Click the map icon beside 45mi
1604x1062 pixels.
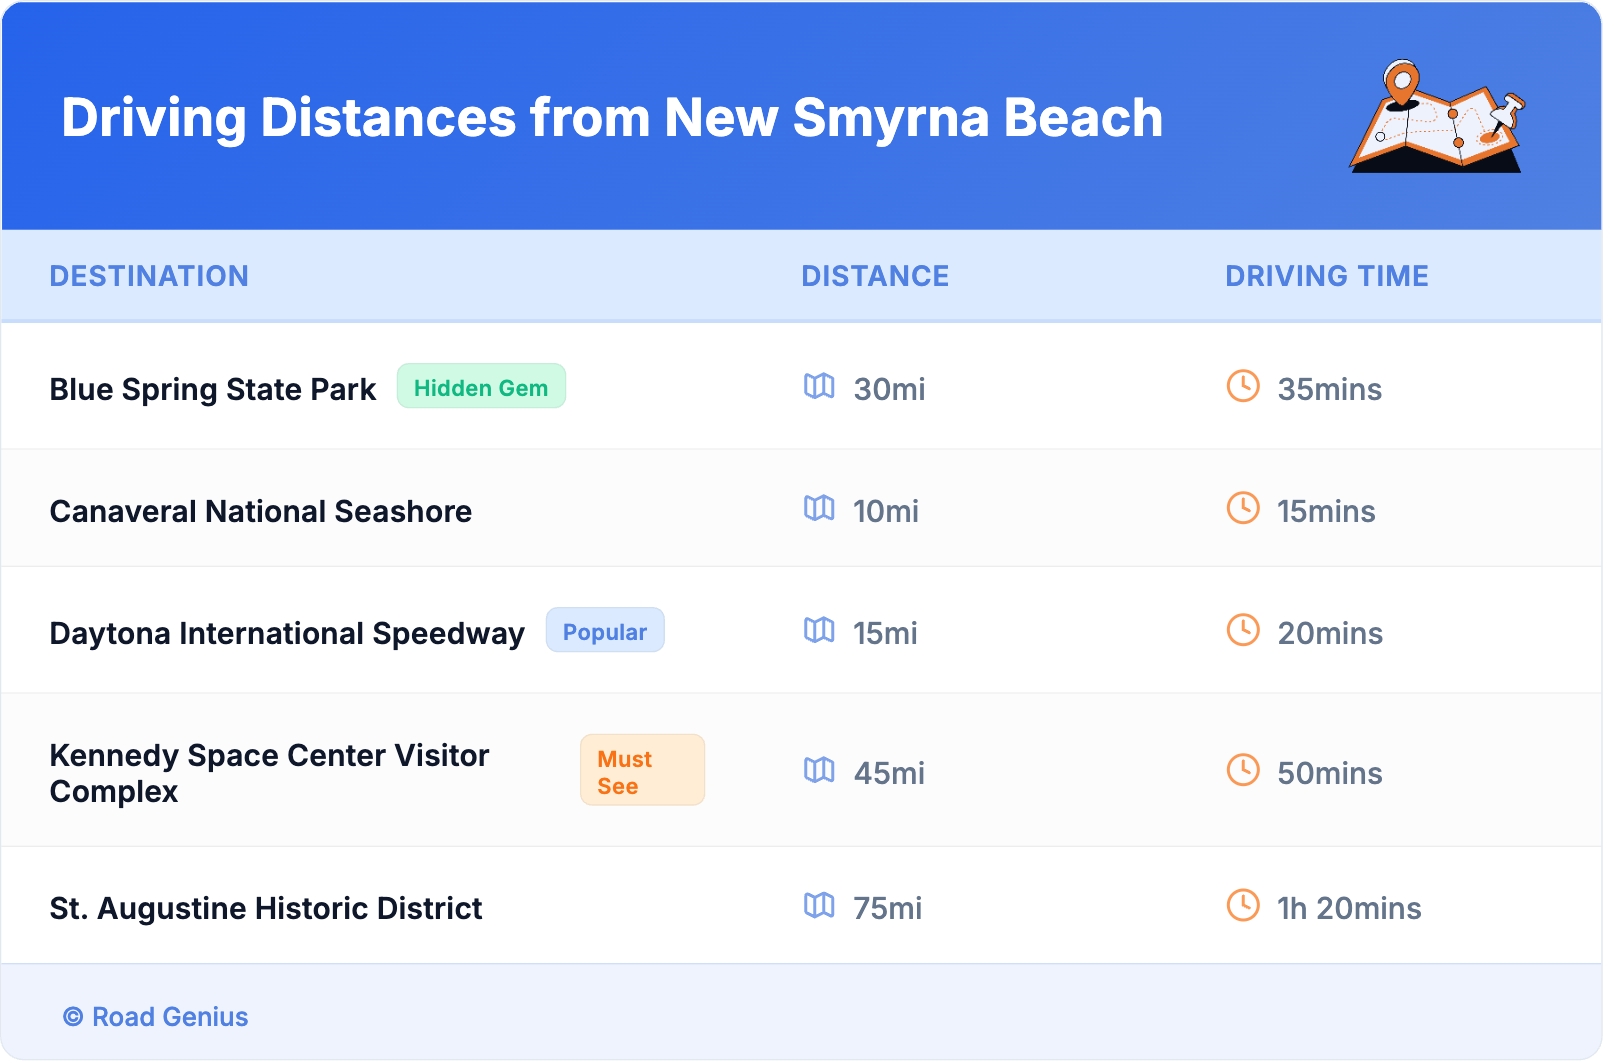[819, 770]
